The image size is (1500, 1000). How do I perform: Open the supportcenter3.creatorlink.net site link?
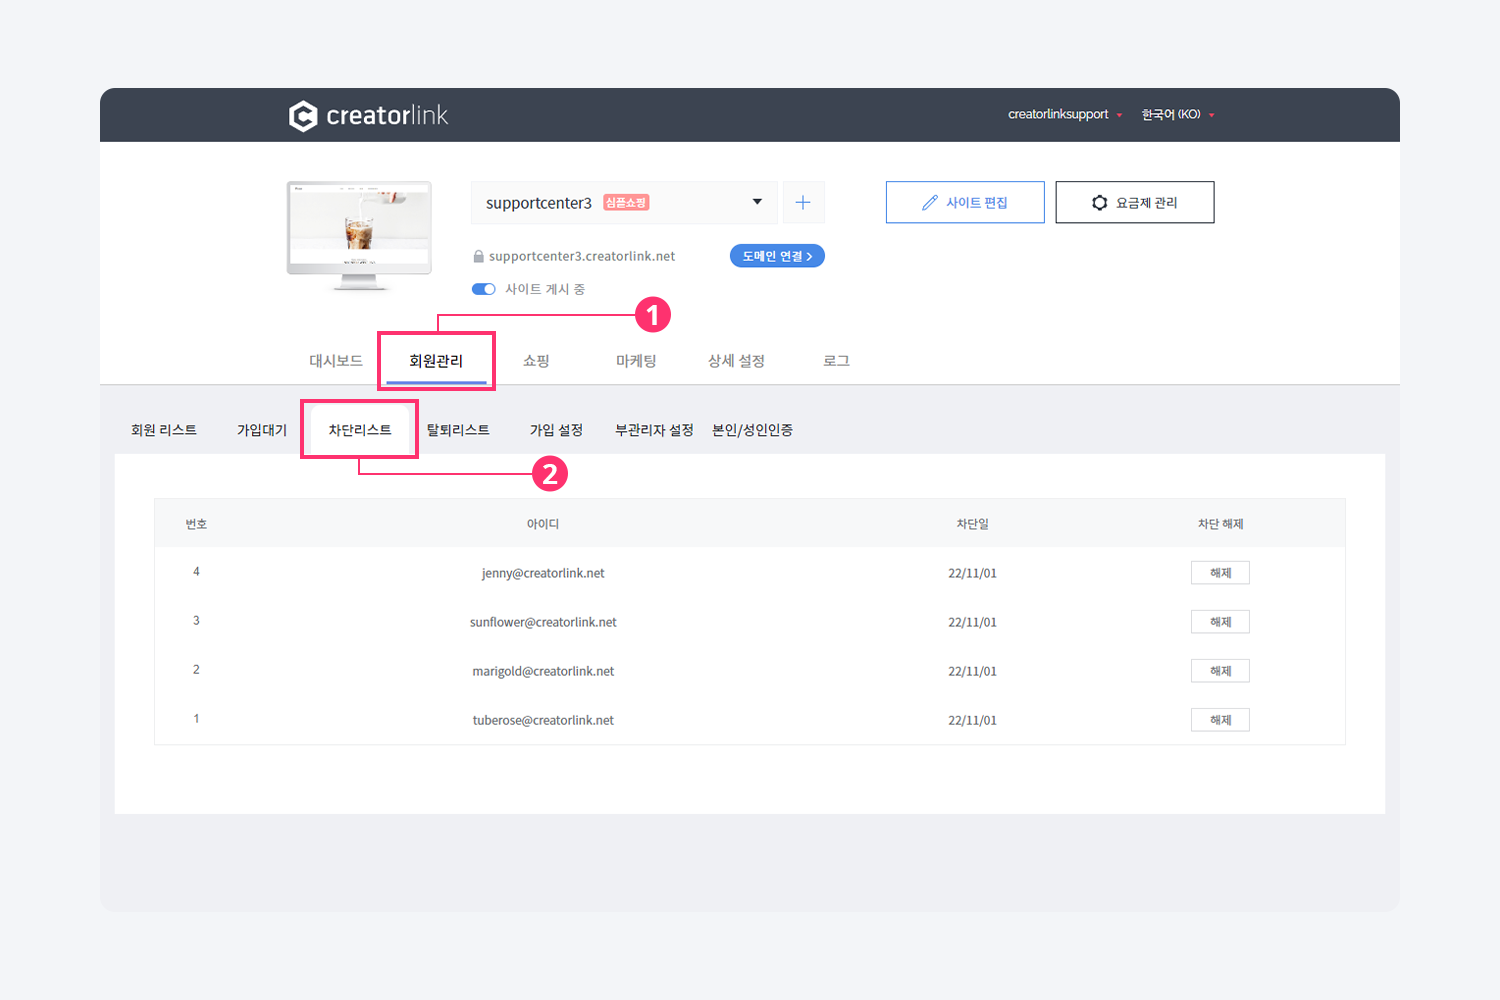pos(582,256)
